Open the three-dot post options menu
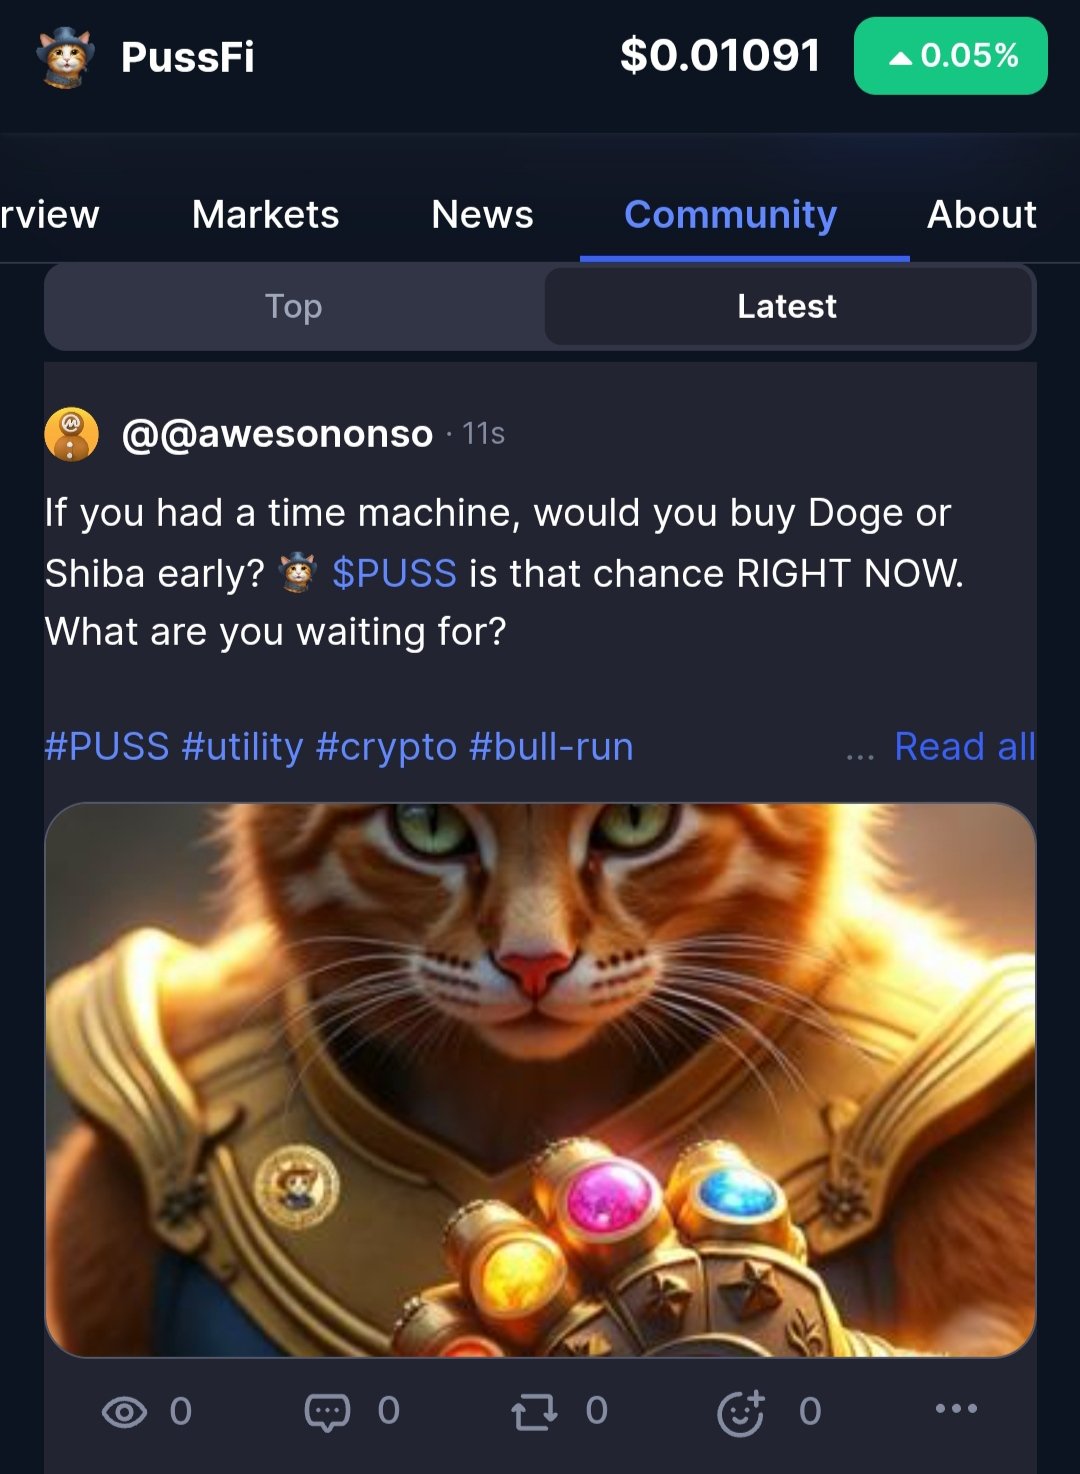 (x=956, y=1408)
